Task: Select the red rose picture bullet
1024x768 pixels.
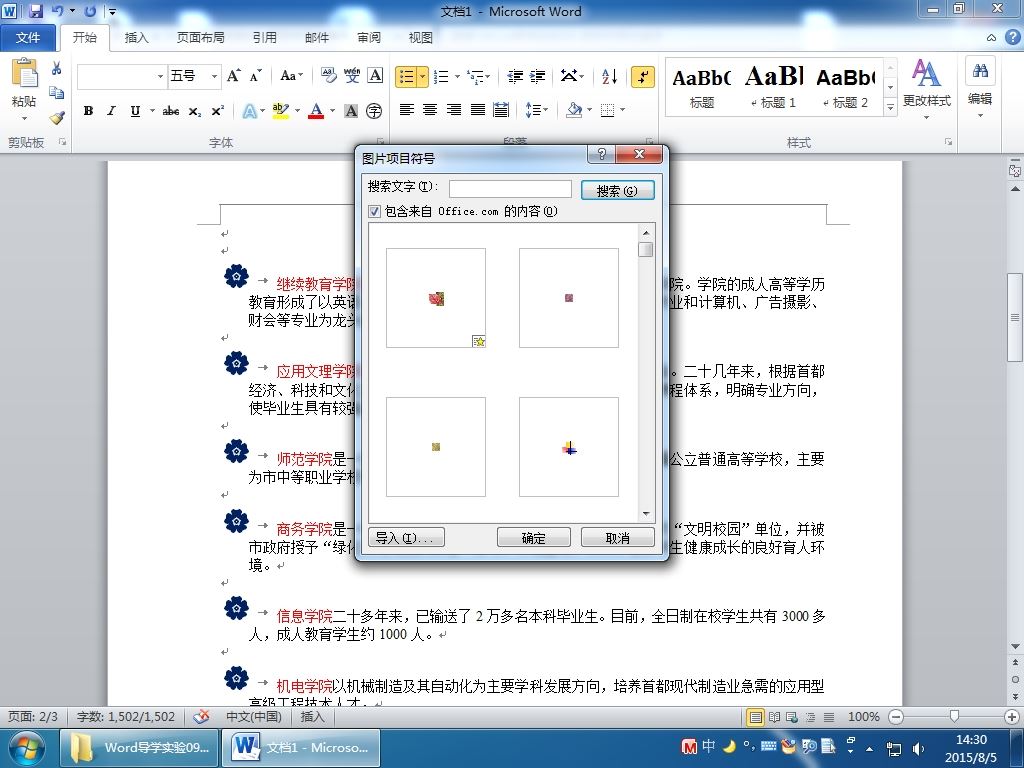Action: click(x=436, y=298)
